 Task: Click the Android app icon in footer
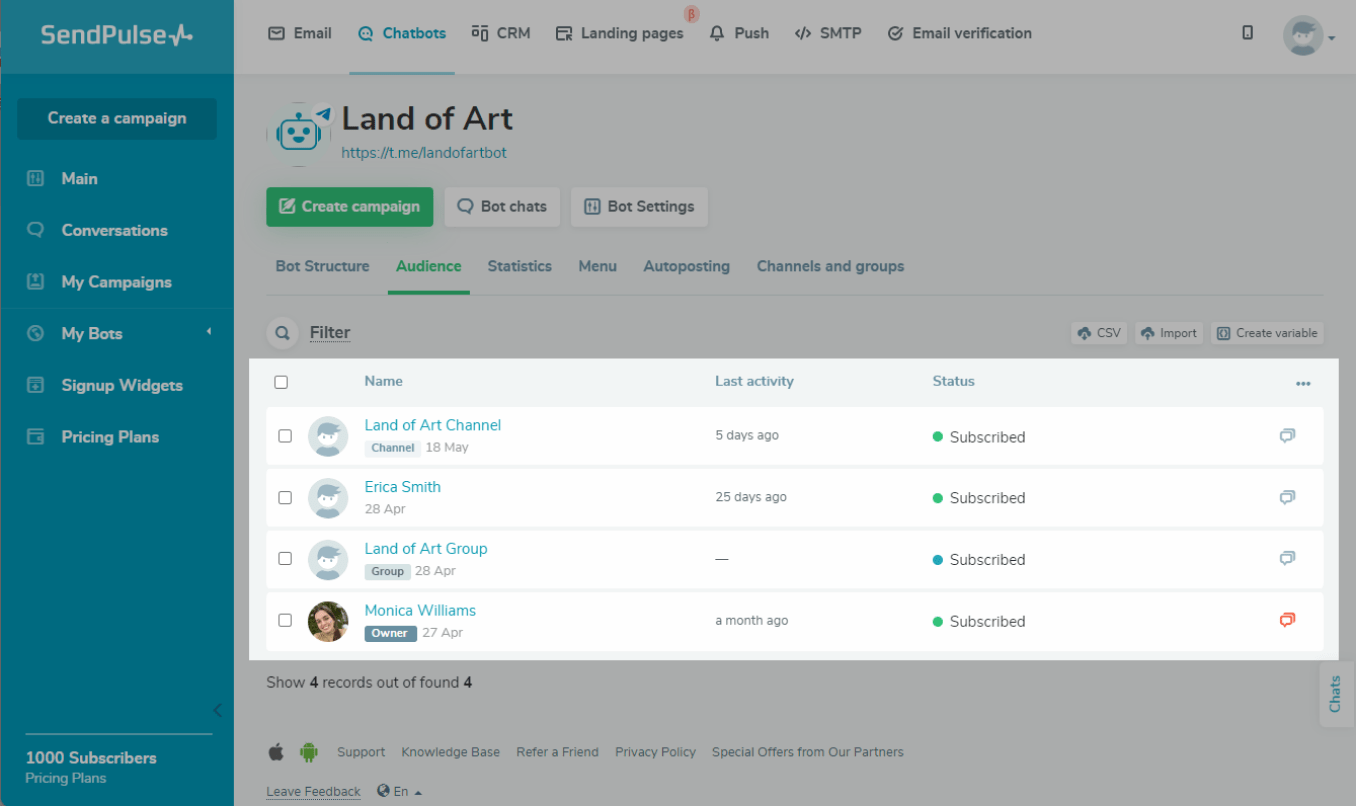tap(308, 752)
